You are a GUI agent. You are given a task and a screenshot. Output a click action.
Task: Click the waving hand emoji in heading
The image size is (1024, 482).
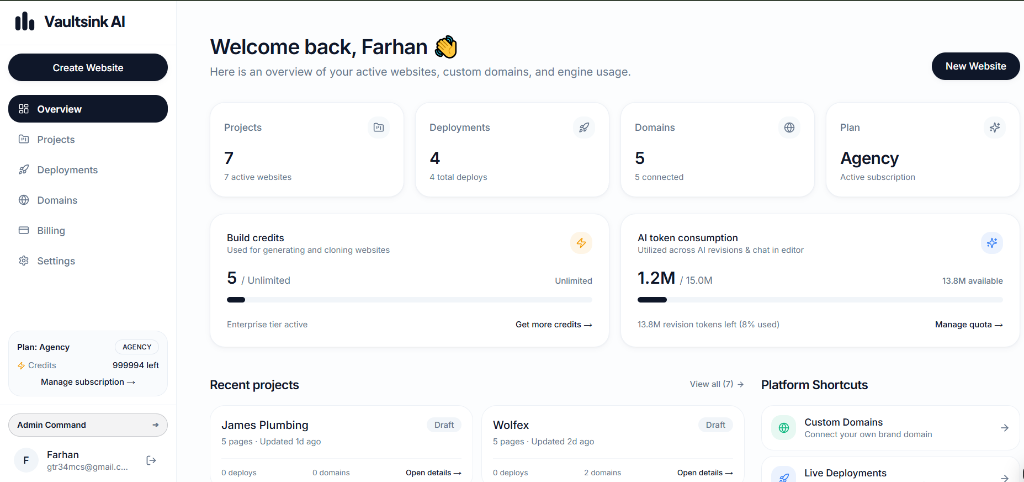coord(446,47)
